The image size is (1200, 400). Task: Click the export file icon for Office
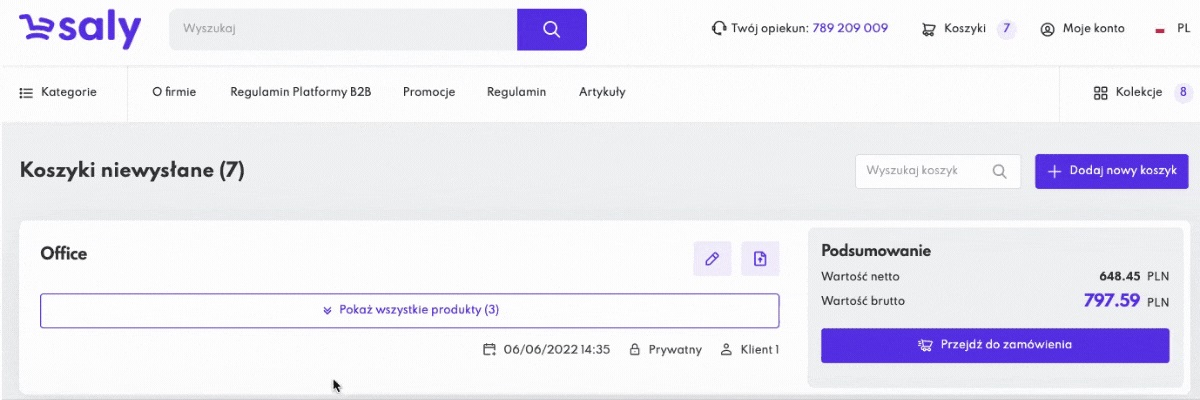pos(760,259)
